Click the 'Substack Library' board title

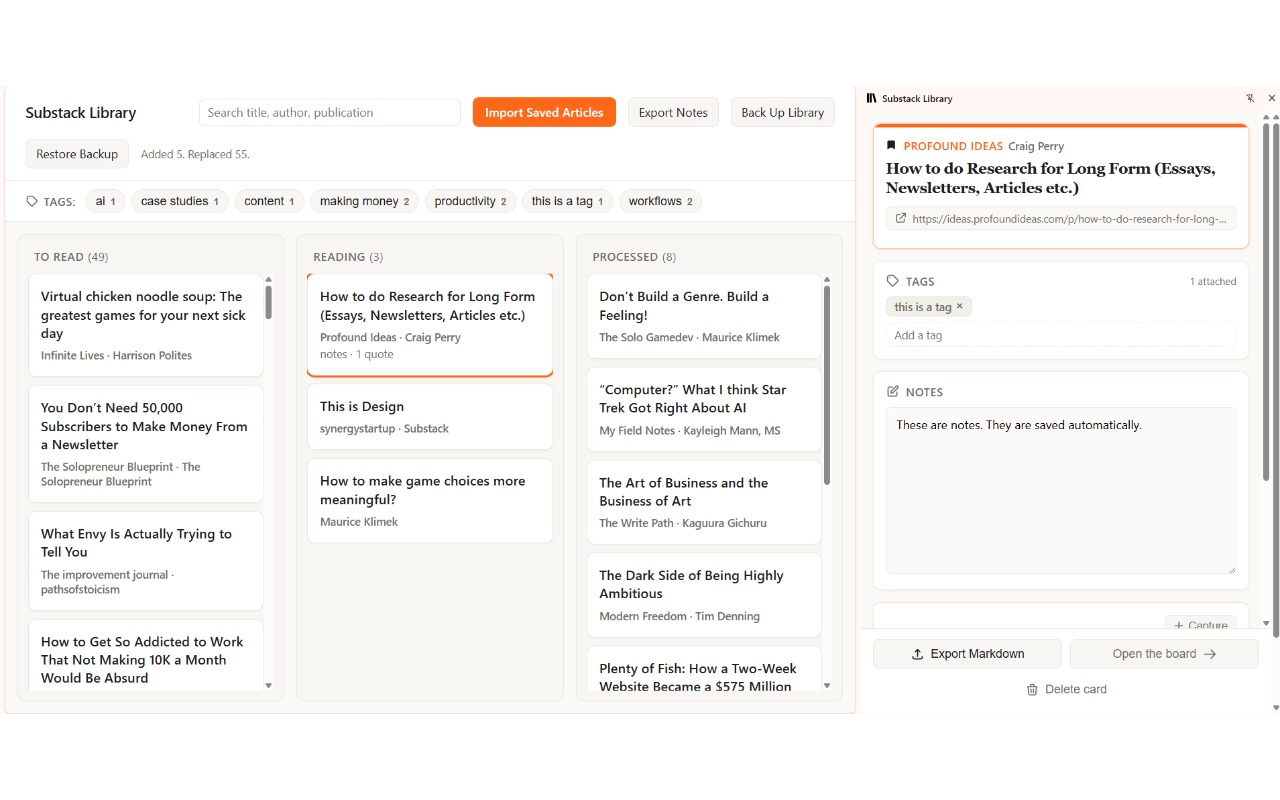click(x=81, y=113)
